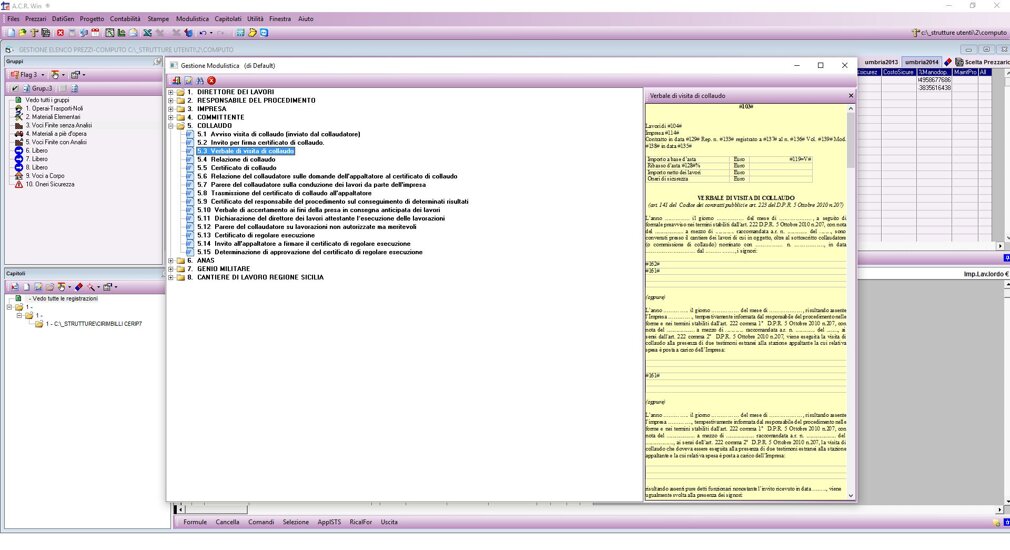1010x550 pixels.
Task: Expand the 1. DIRETTORE DEI LAVORI folder
Action: click(171, 92)
